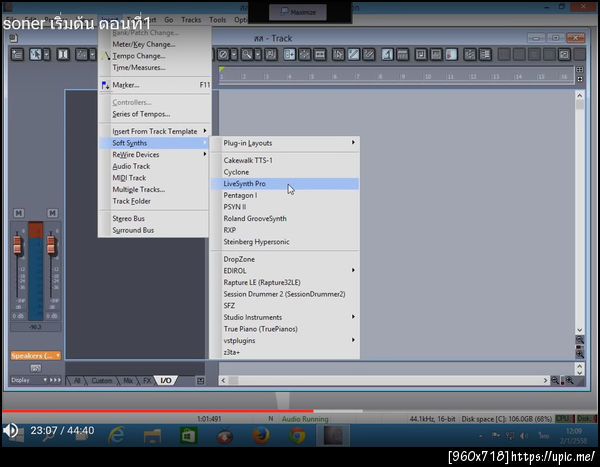
Task: Click the red video progress bar
Action: pyautogui.click(x=158, y=411)
